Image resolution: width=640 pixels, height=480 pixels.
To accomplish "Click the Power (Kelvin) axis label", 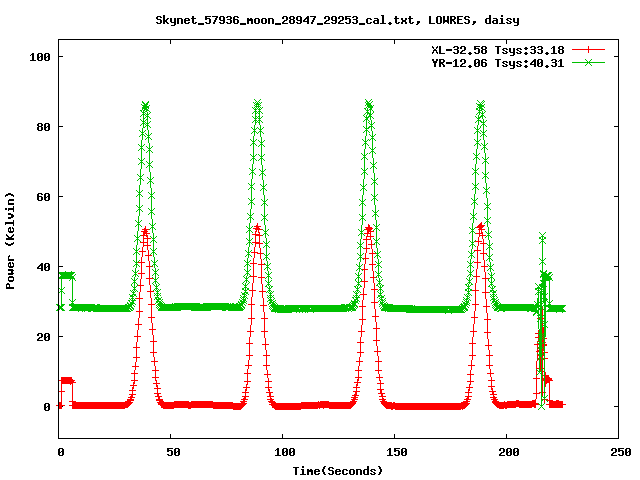I will 10,241.
